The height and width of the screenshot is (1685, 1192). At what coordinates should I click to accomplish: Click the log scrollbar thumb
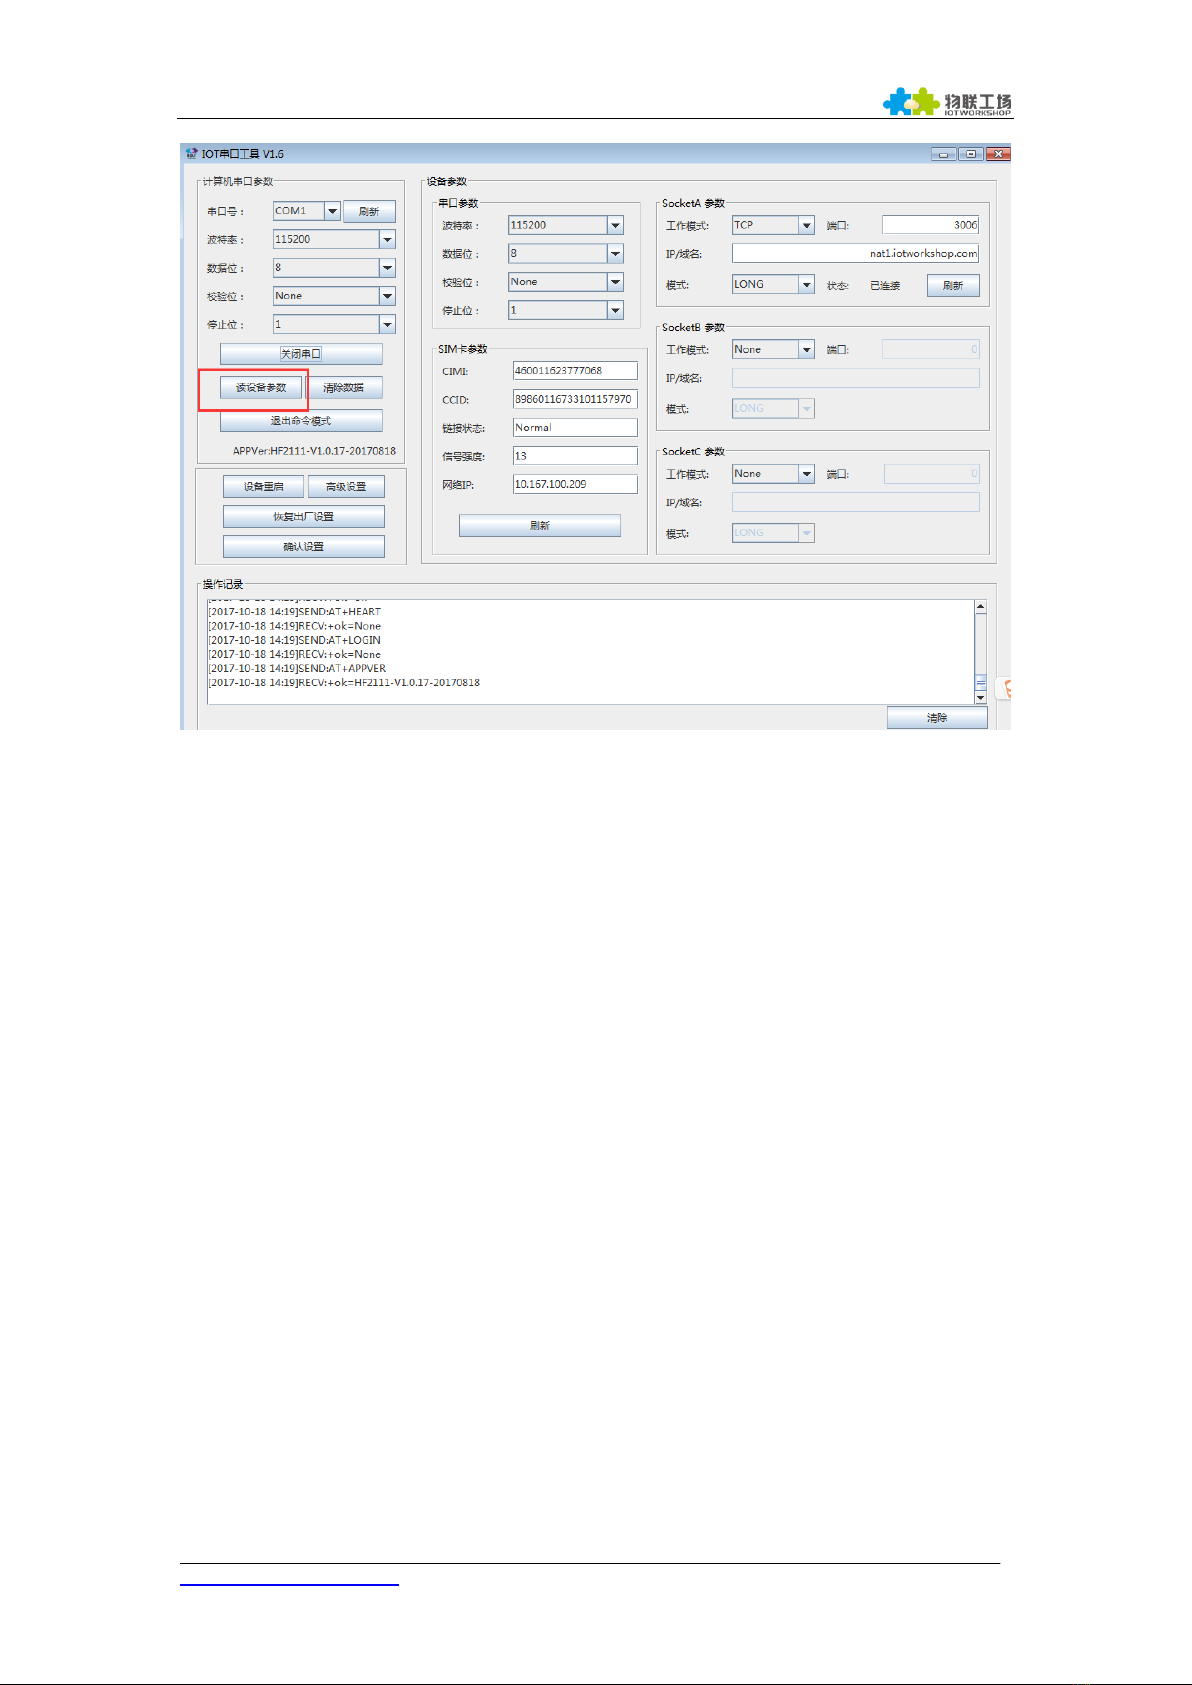pyautogui.click(x=980, y=682)
